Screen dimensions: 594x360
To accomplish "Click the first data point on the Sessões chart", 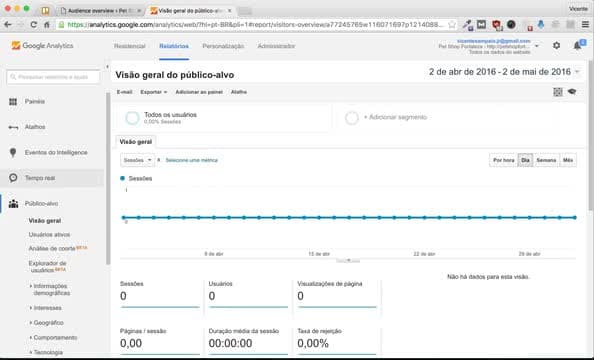I will pyautogui.click(x=123, y=218).
